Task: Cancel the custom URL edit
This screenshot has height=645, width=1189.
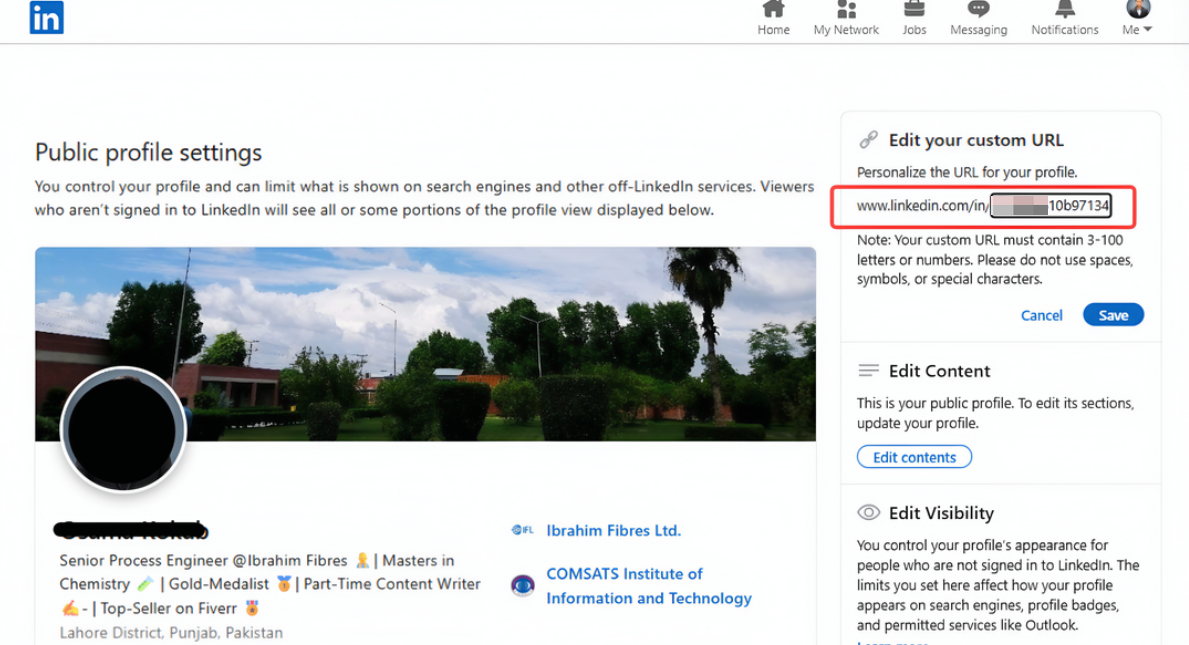Action: 1041,315
